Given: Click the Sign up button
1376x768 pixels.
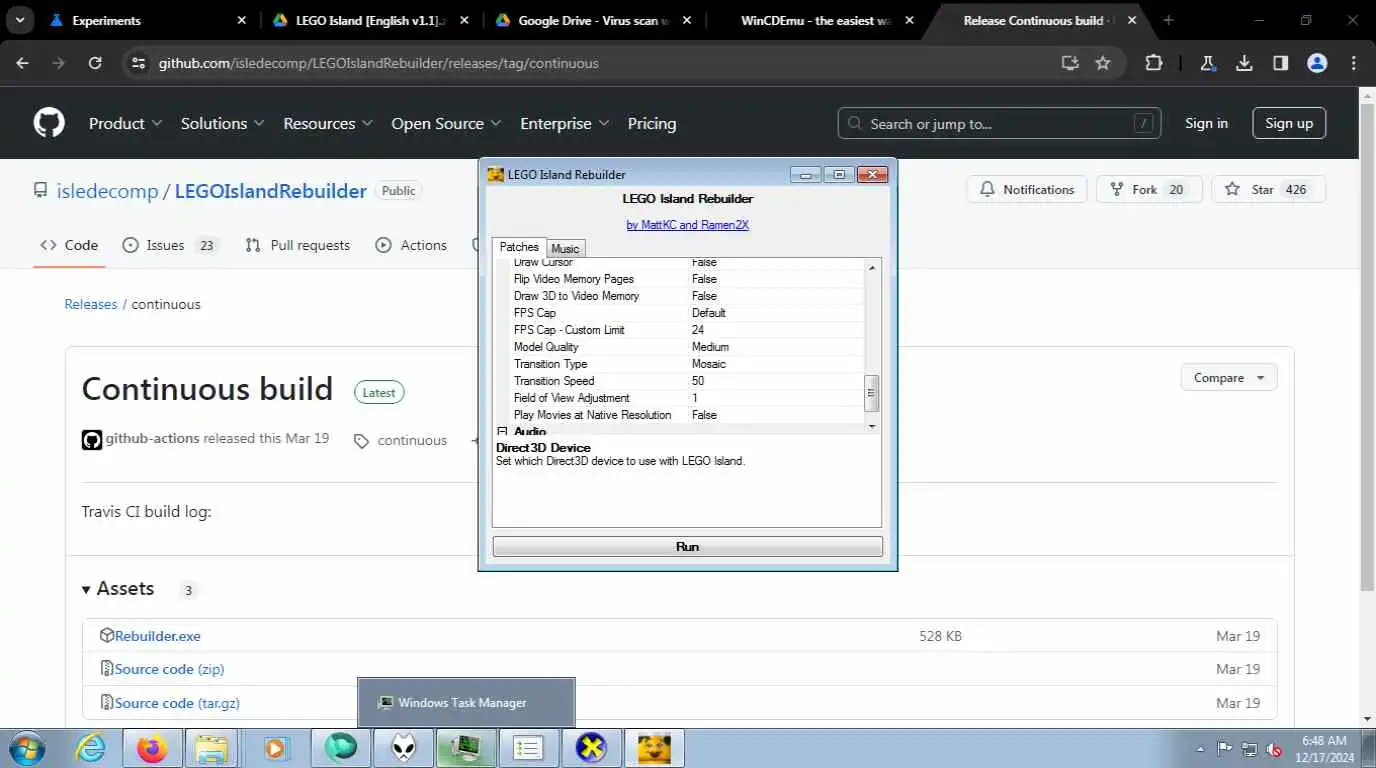Looking at the screenshot, I should 1289,123.
